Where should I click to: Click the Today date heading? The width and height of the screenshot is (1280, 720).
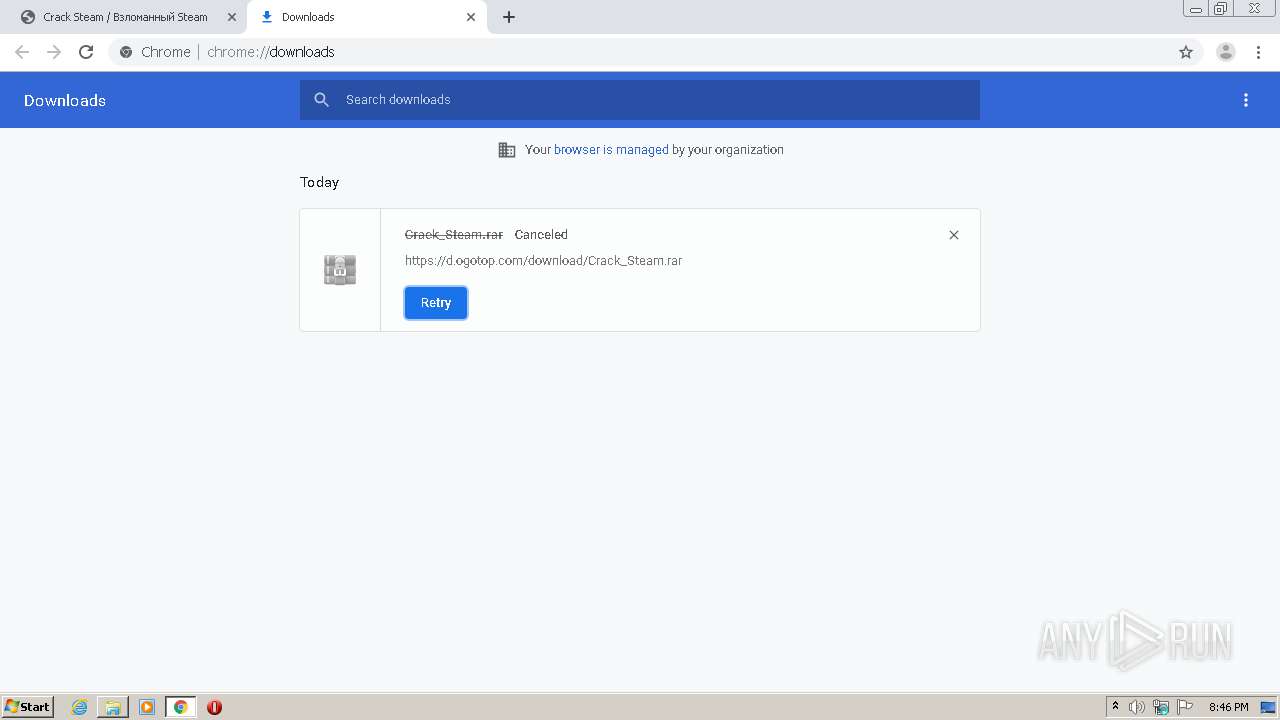(320, 182)
